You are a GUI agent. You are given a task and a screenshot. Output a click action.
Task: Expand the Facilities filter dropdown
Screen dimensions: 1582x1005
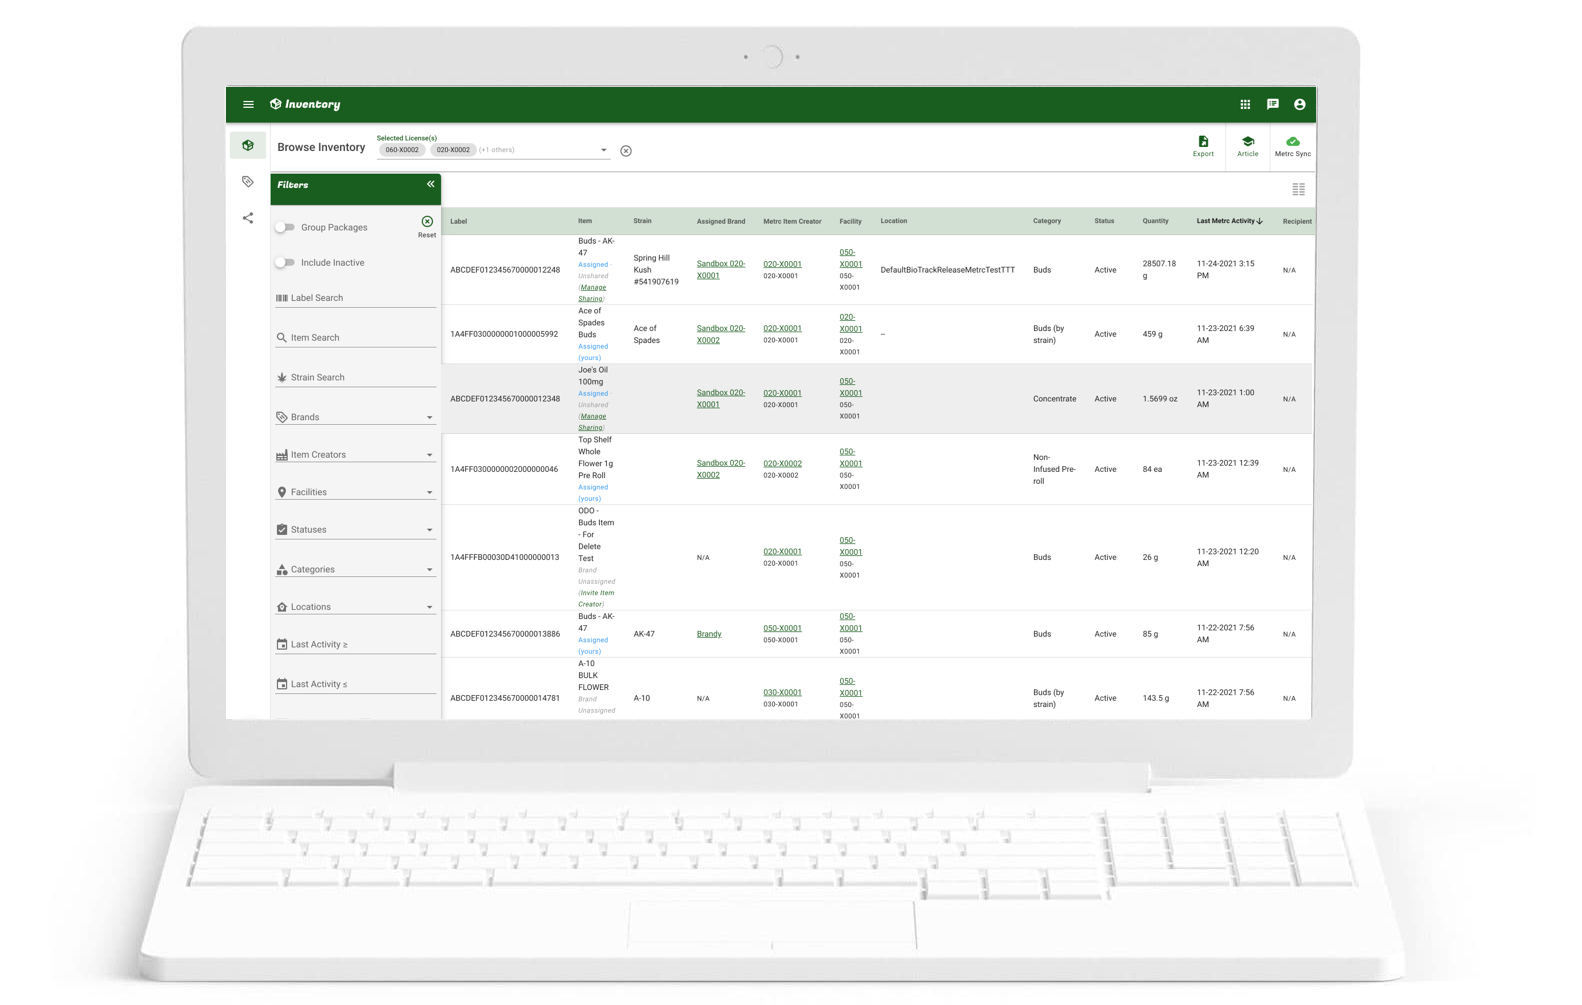click(356, 492)
